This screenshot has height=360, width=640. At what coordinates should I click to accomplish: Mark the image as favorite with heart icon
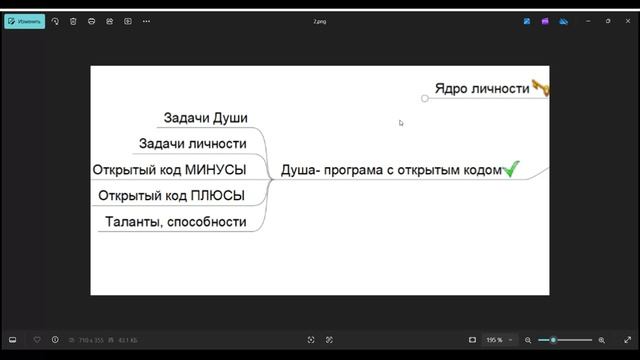coord(37,340)
